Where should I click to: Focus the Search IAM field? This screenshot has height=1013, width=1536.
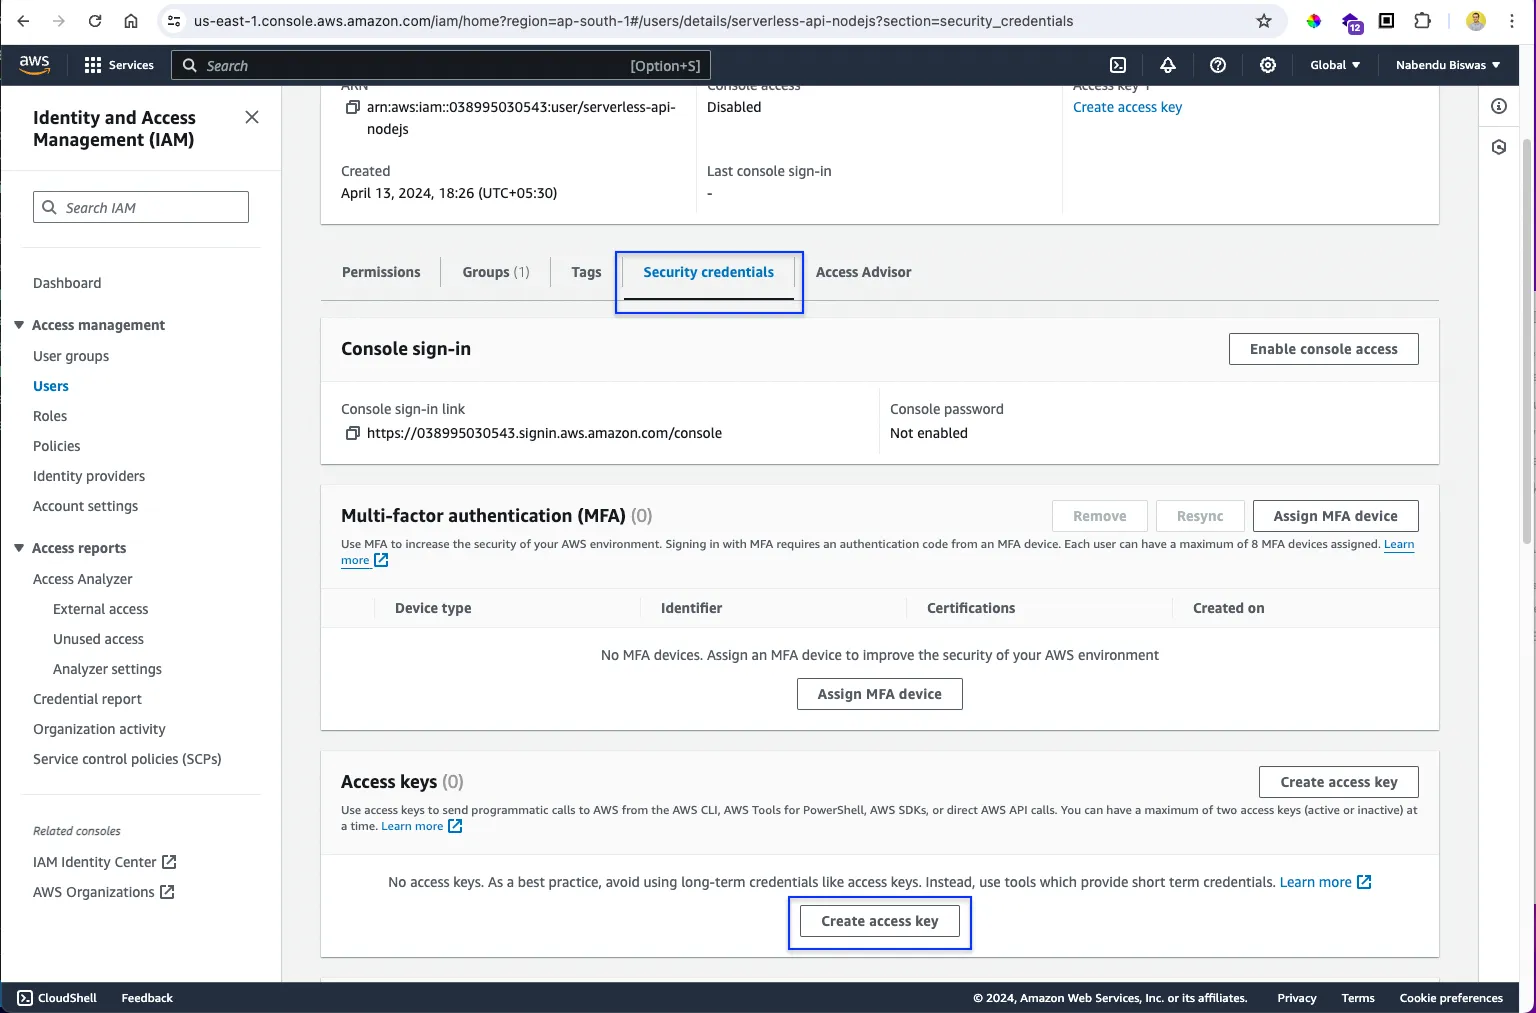(141, 207)
